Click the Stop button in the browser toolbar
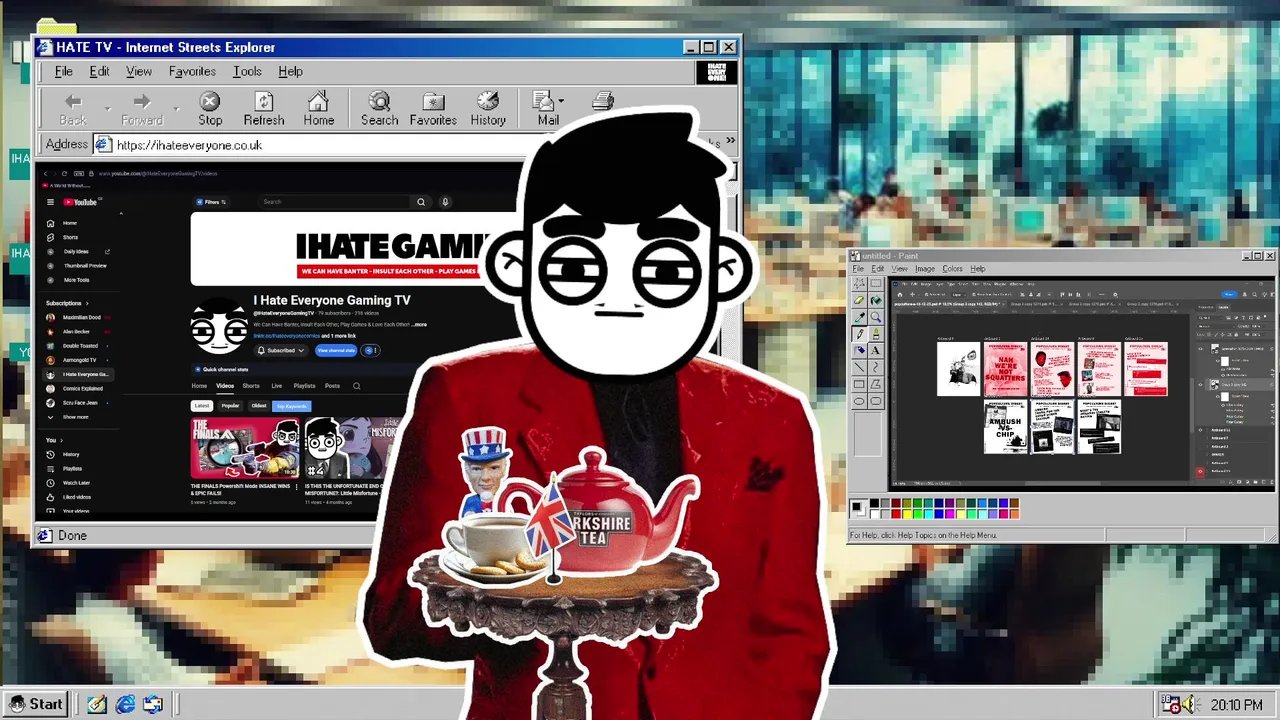1280x720 pixels. pyautogui.click(x=210, y=109)
